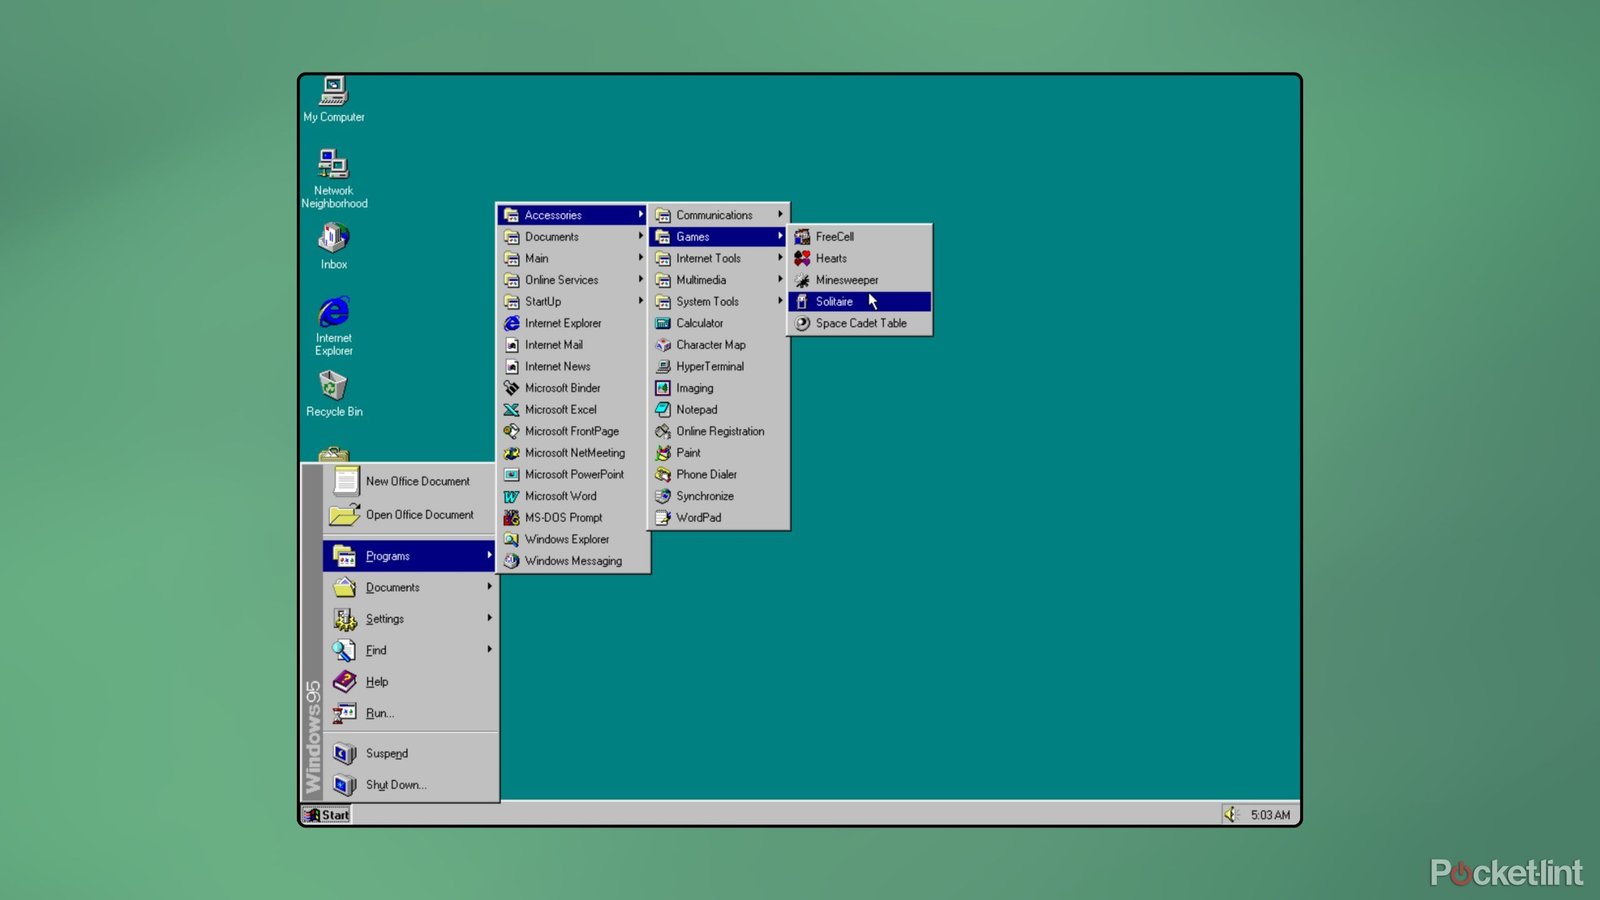Expand the Communications submenu arrow

(780, 215)
